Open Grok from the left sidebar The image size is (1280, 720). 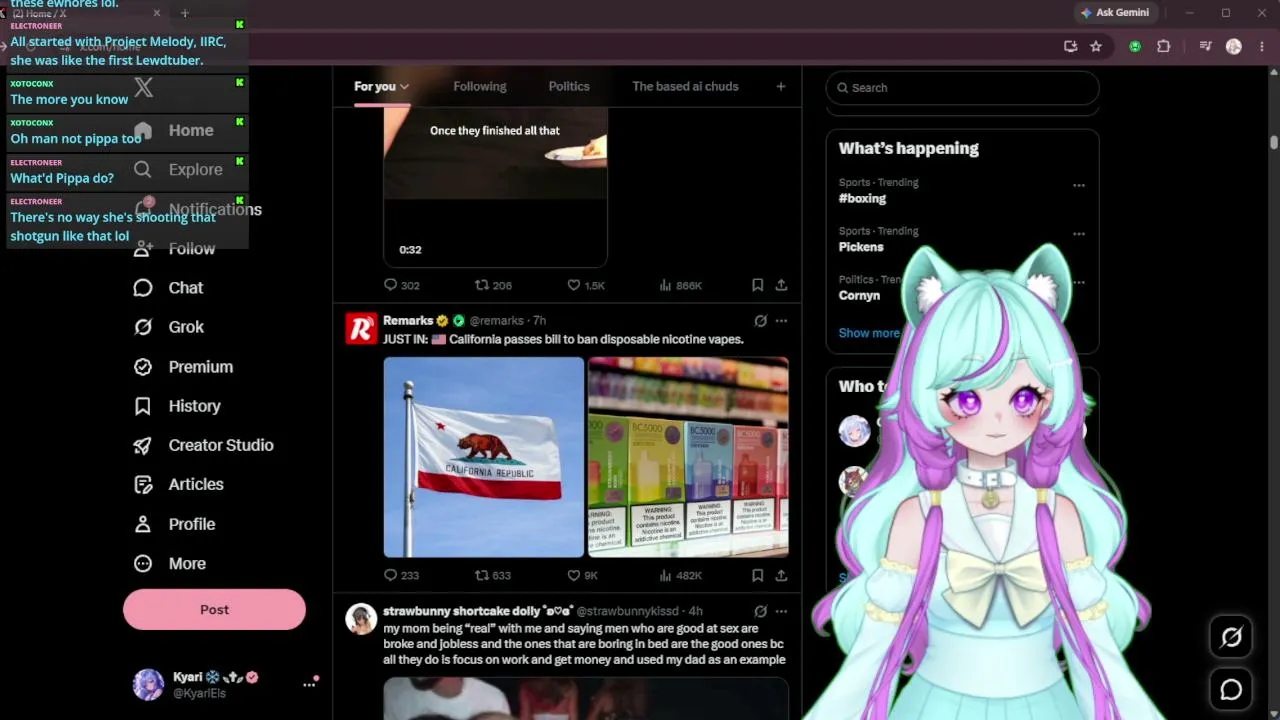pyautogui.click(x=169, y=327)
